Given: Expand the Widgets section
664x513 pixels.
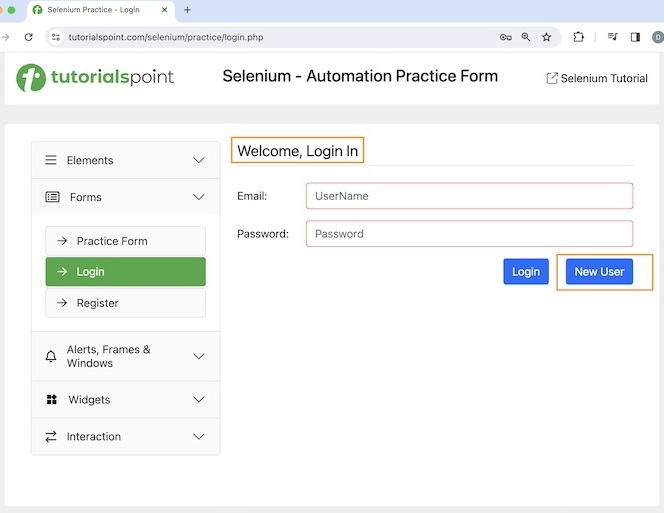Looking at the screenshot, I should 199,400.
